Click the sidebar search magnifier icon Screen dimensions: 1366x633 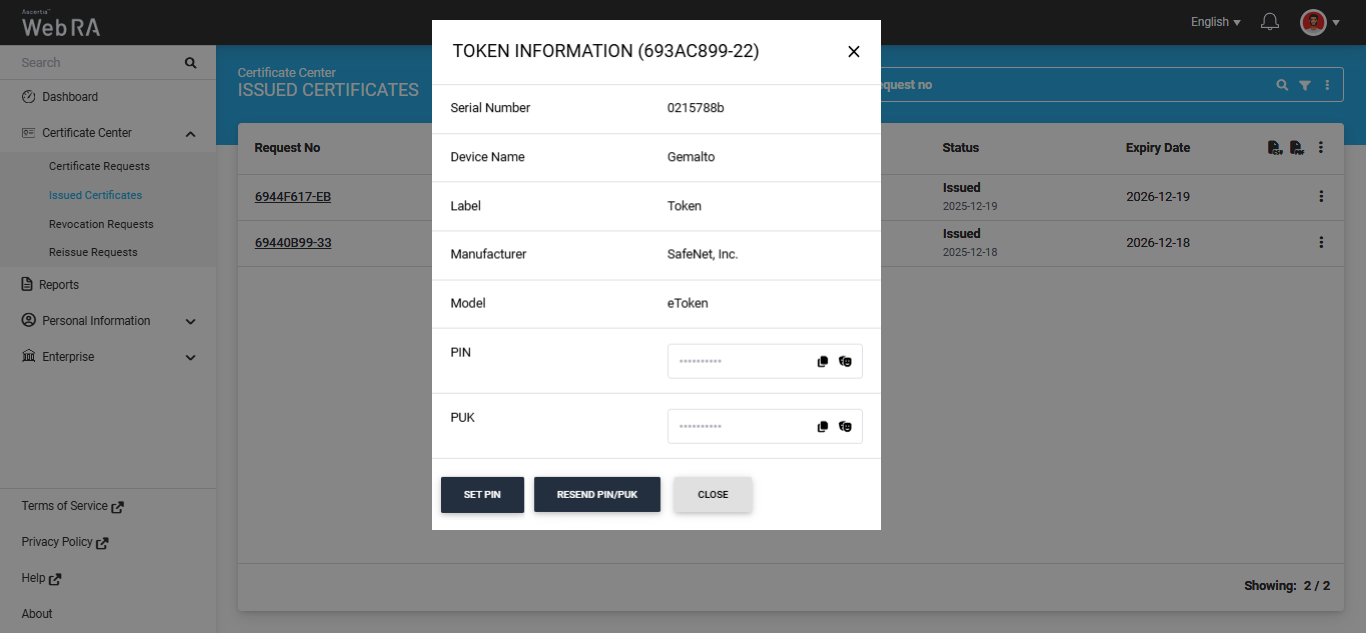coord(191,63)
